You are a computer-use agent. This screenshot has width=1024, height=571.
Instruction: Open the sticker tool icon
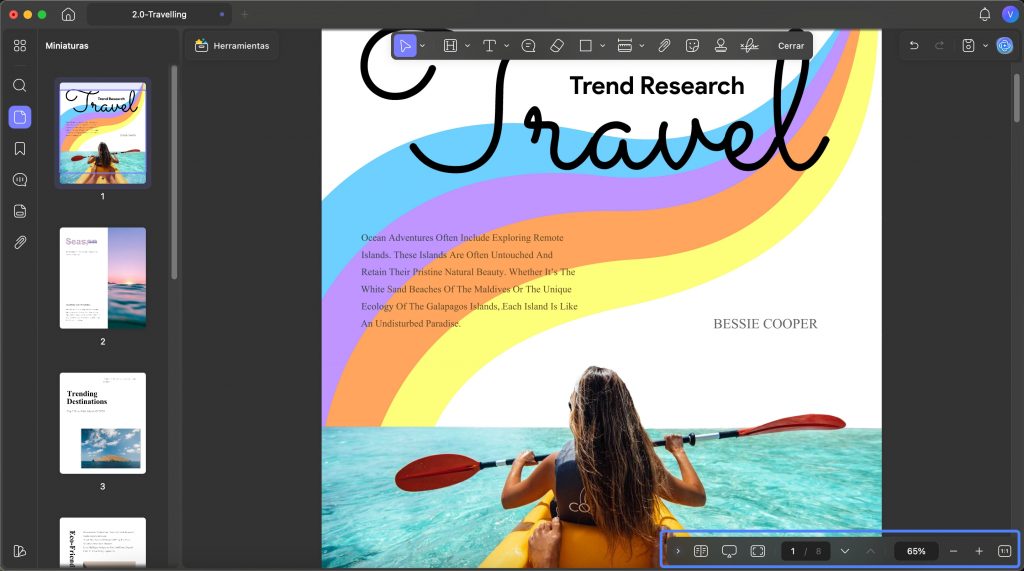coord(692,46)
